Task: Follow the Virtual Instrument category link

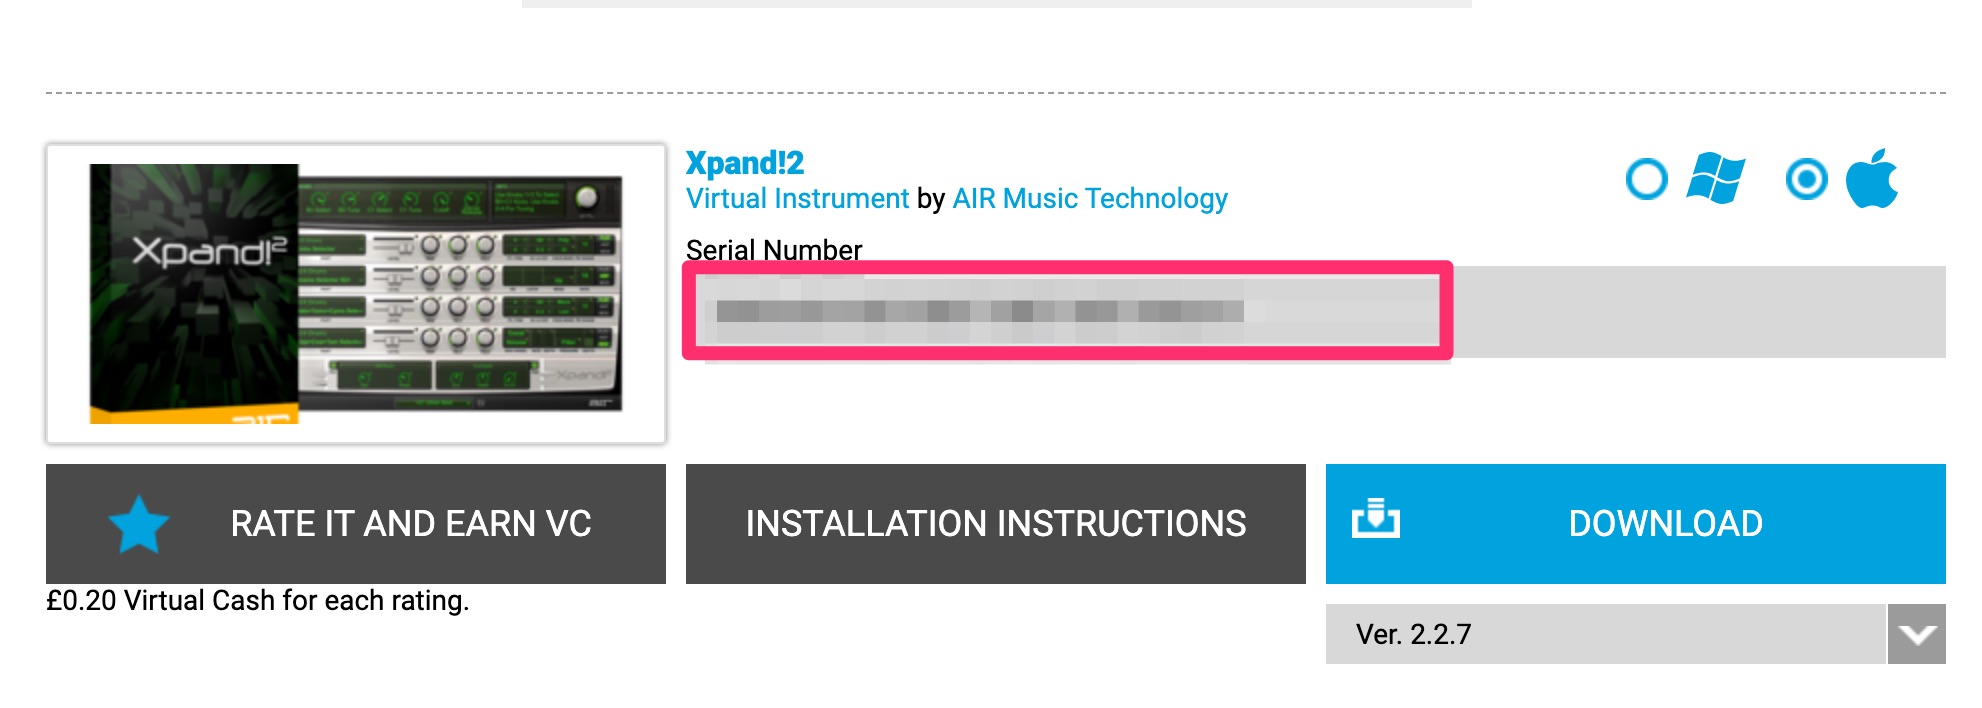Action: 797,199
